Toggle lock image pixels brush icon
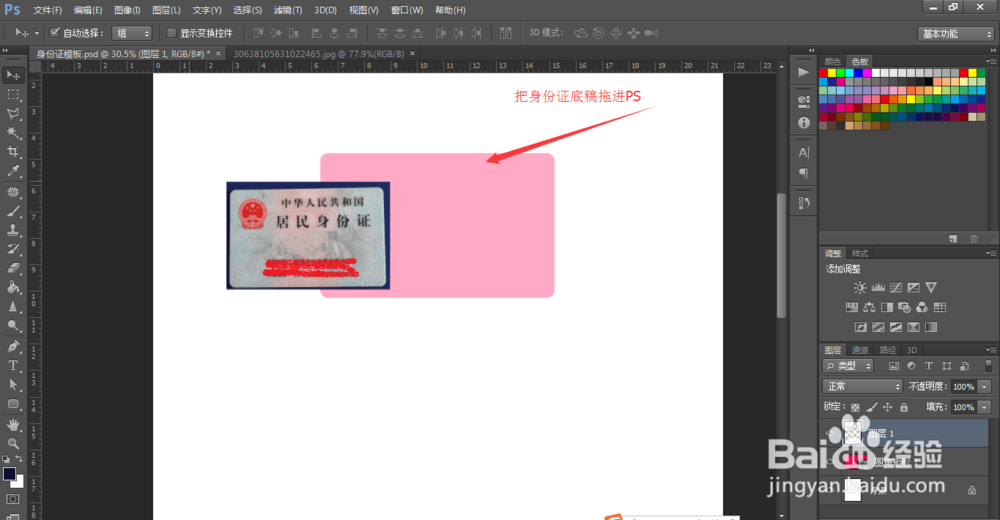Image resolution: width=1000 pixels, height=520 pixels. click(x=872, y=407)
